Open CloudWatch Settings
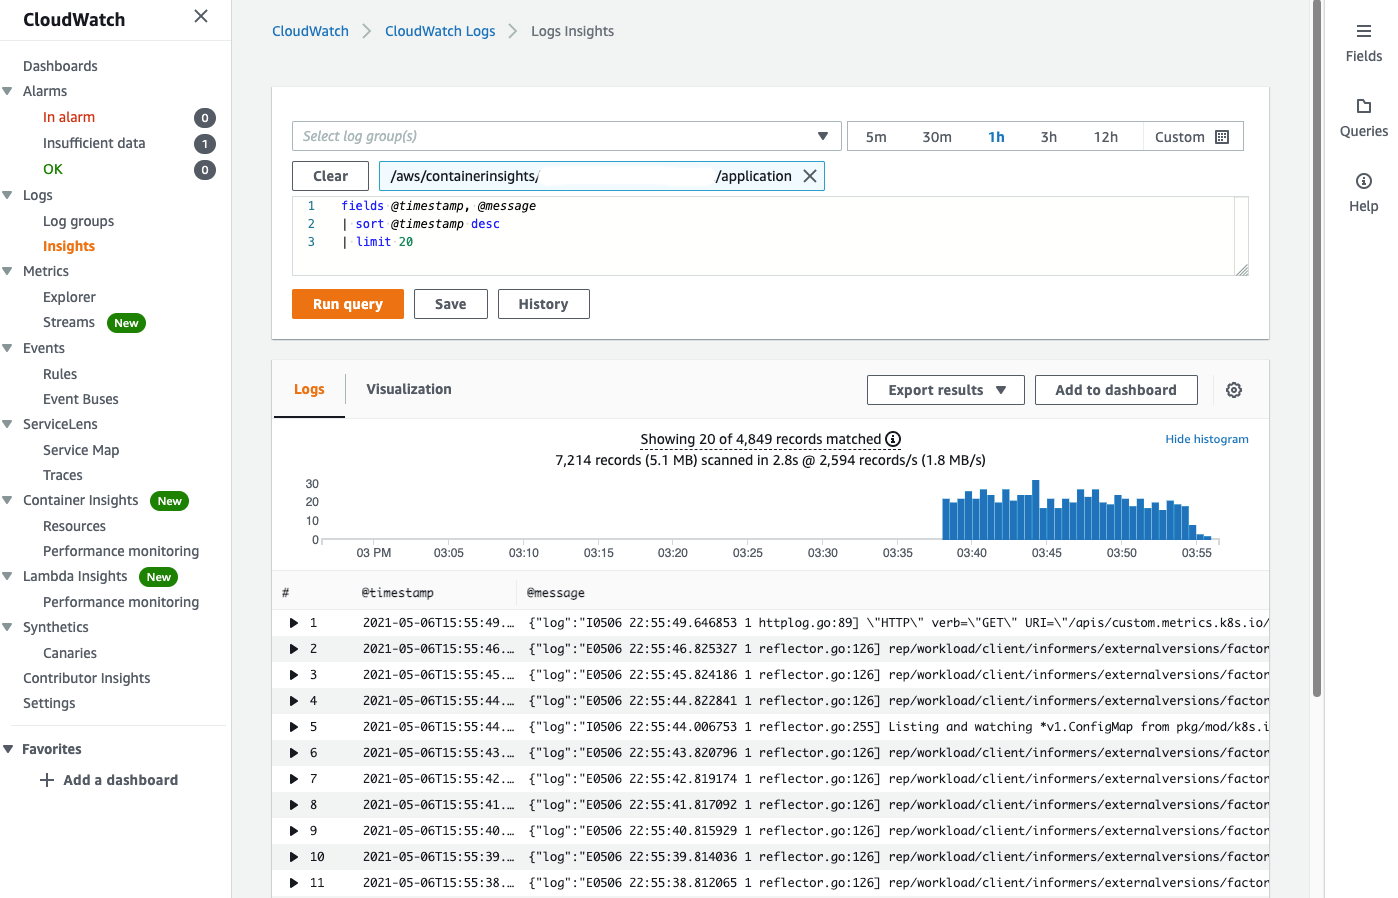 click(x=49, y=703)
